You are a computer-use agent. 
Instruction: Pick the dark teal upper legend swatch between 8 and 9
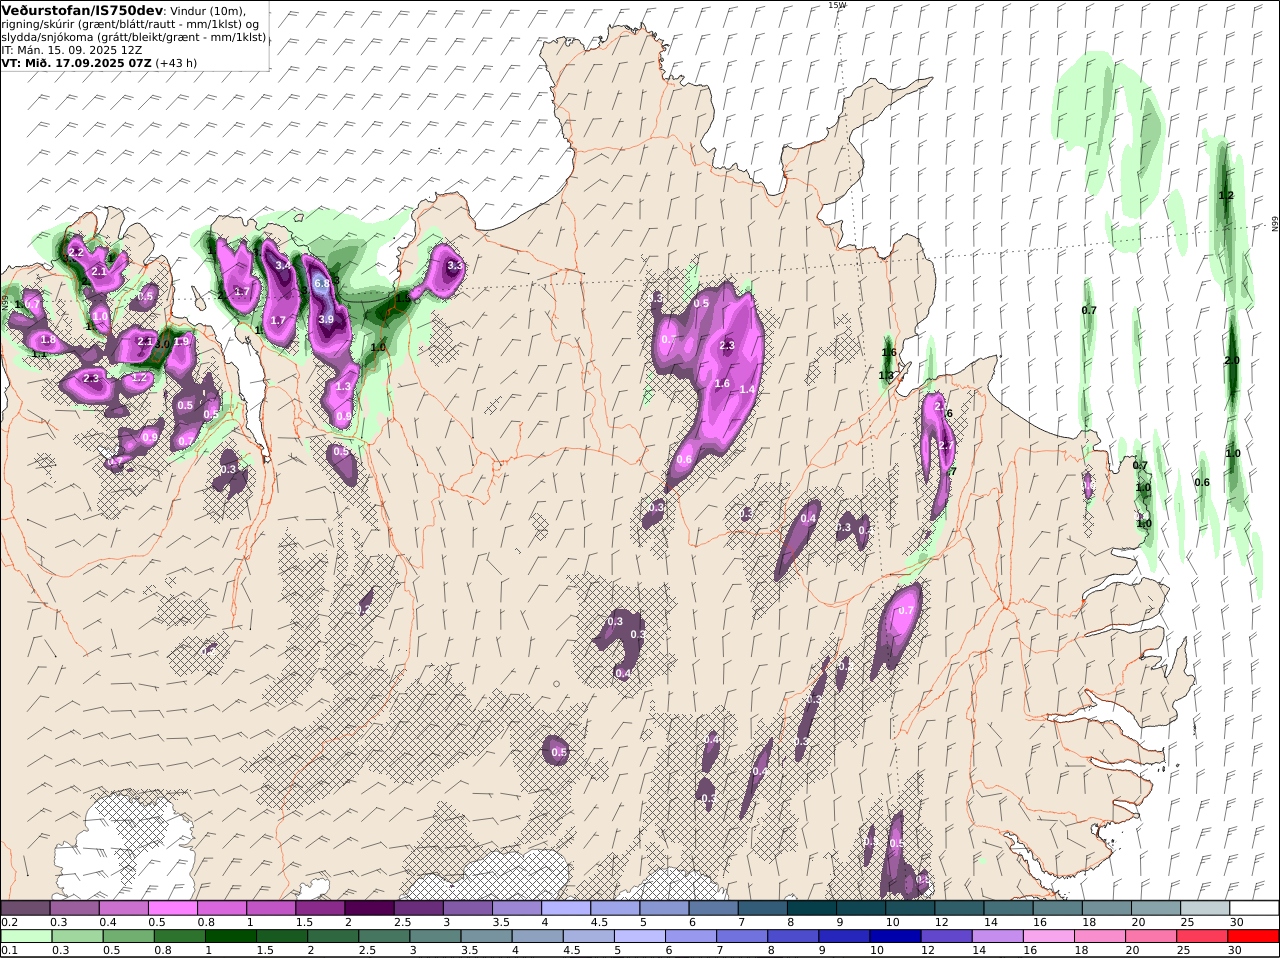(x=812, y=908)
